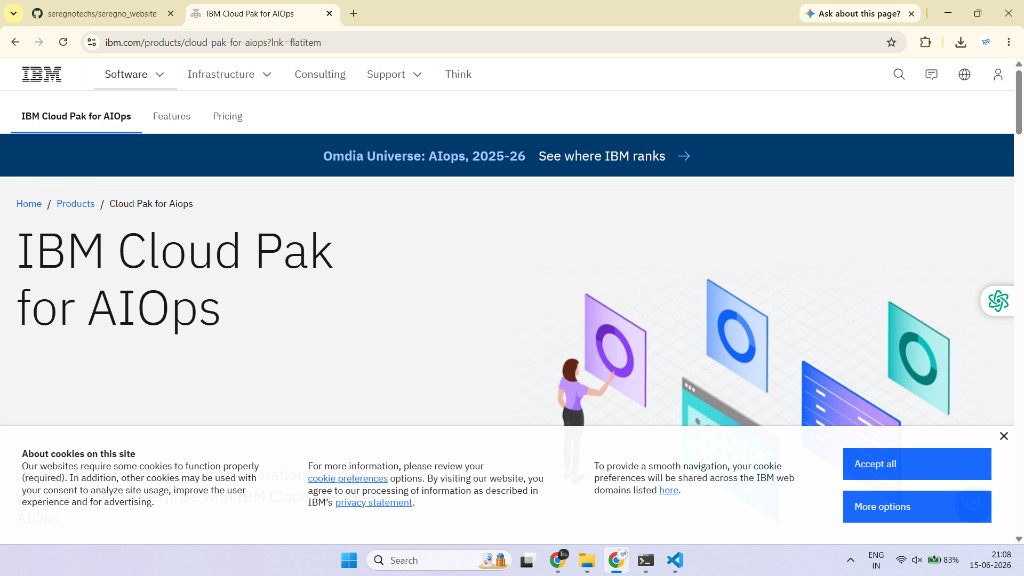This screenshot has width=1024, height=576.
Task: Dismiss the Ask about this page chip
Action: 912,14
